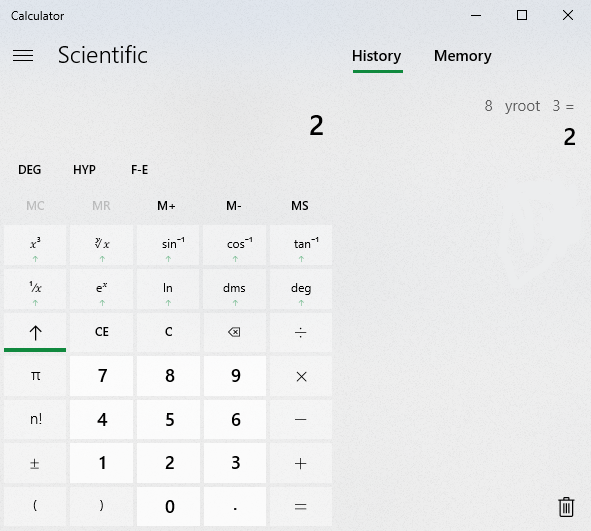Open the hamburger navigation menu

[x=23, y=55]
